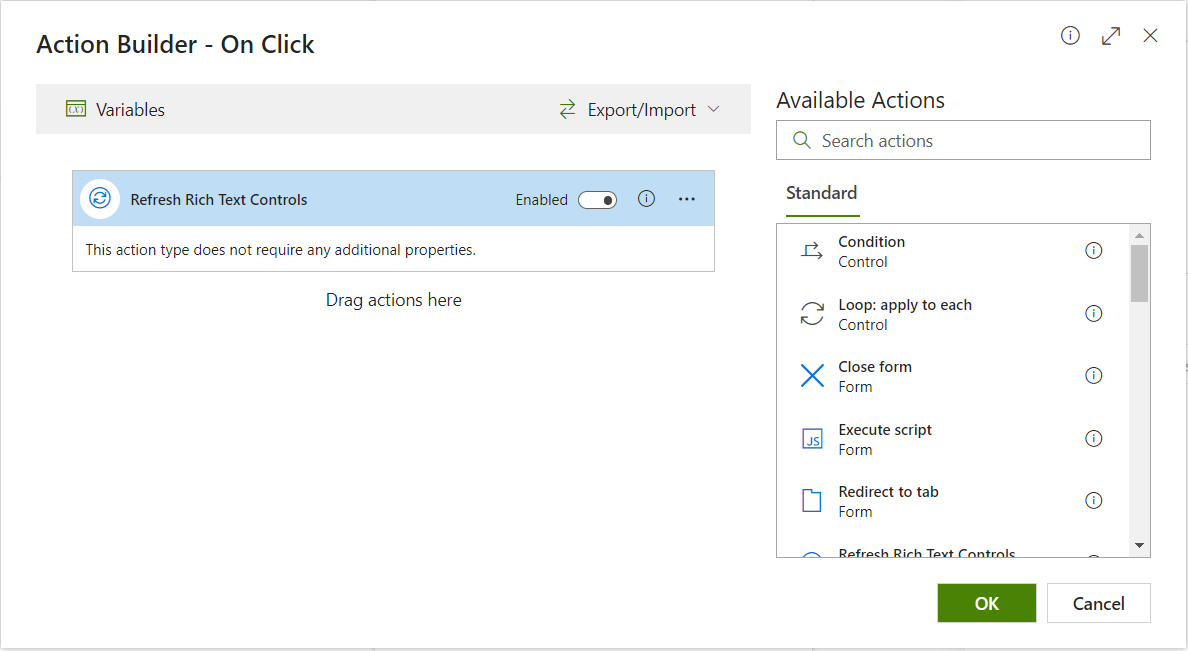Disable the Enabled toggle on Refresh Rich Text Controls

coord(597,200)
